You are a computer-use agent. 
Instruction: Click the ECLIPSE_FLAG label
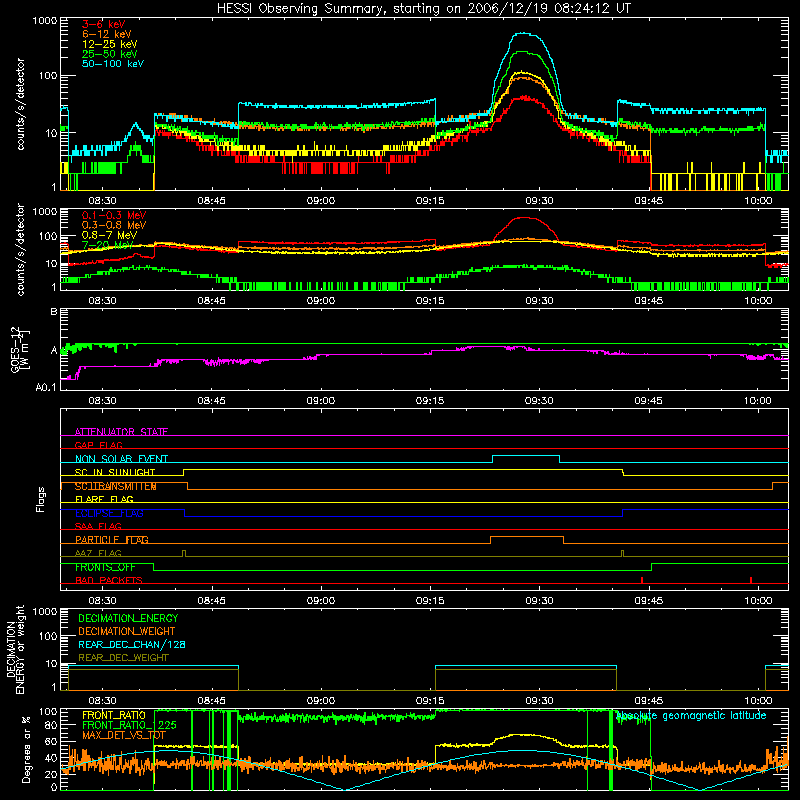point(109,513)
